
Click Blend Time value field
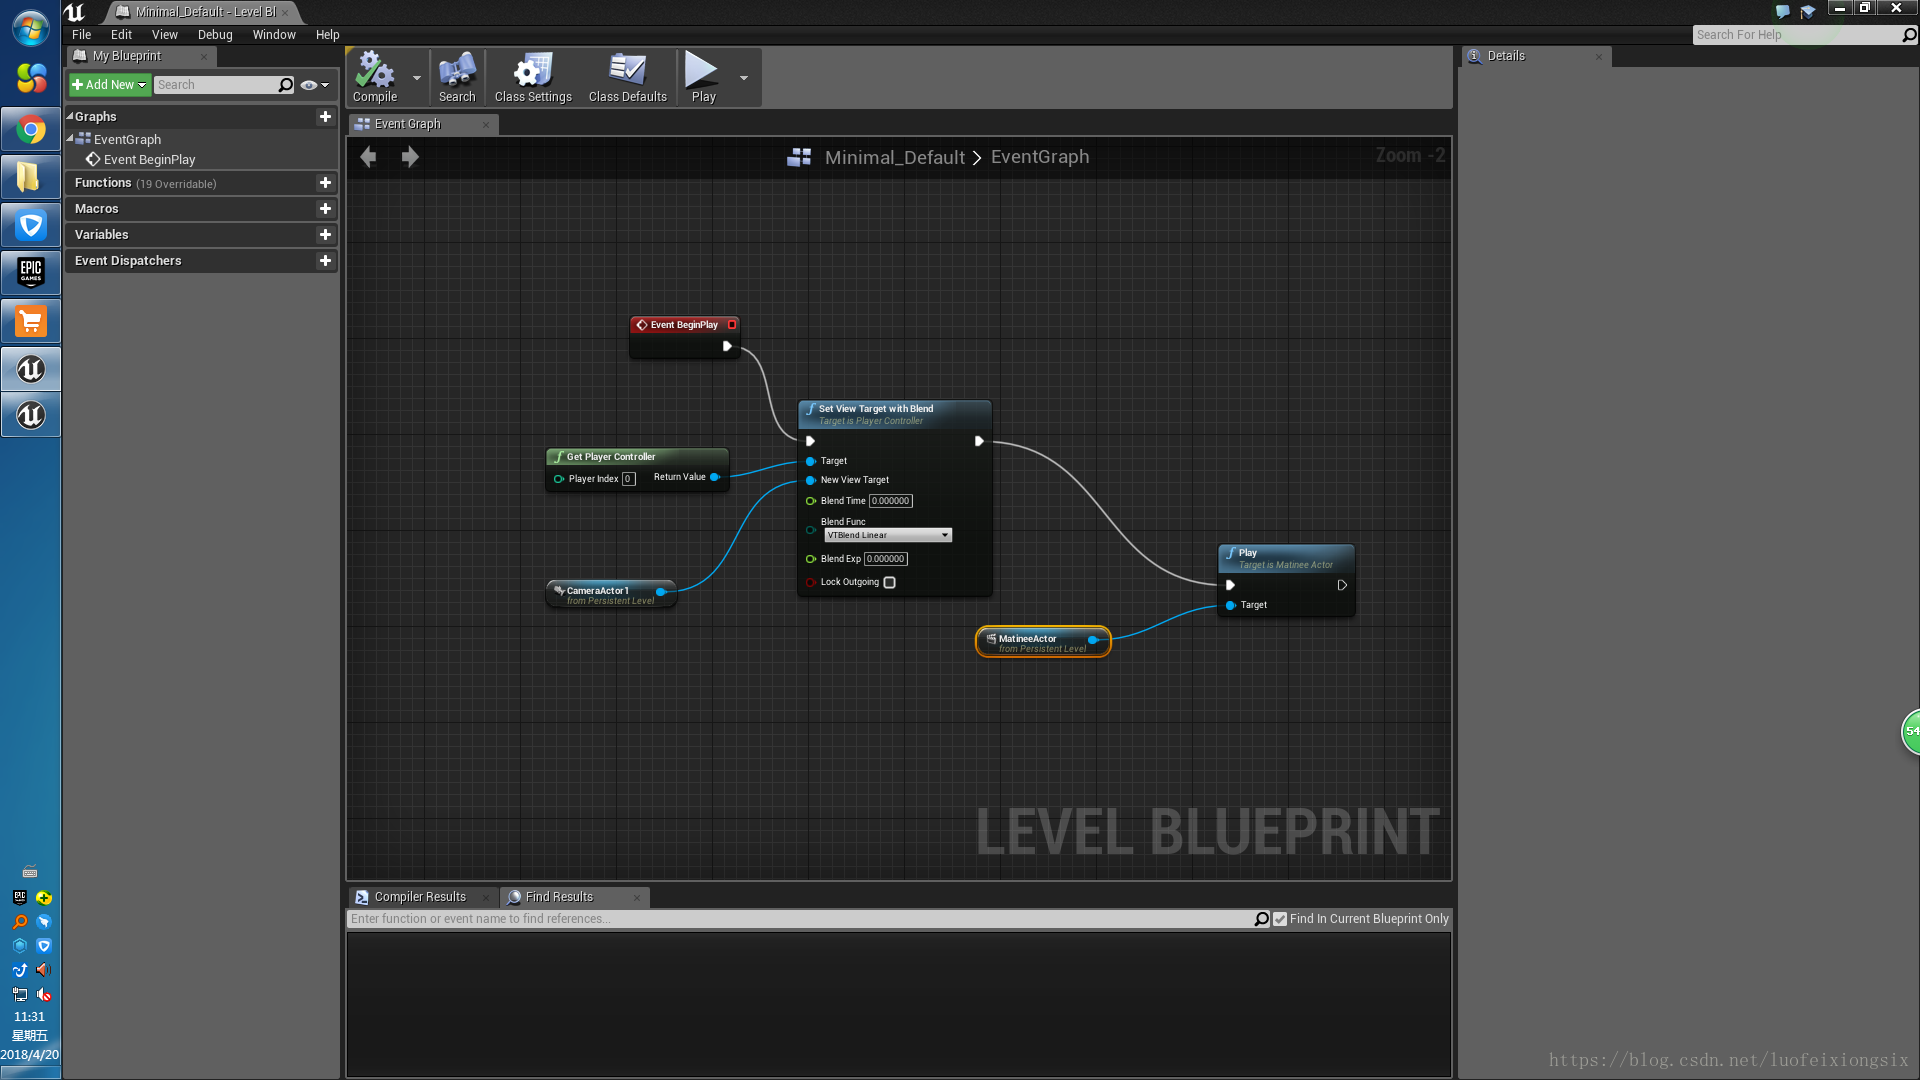point(890,501)
